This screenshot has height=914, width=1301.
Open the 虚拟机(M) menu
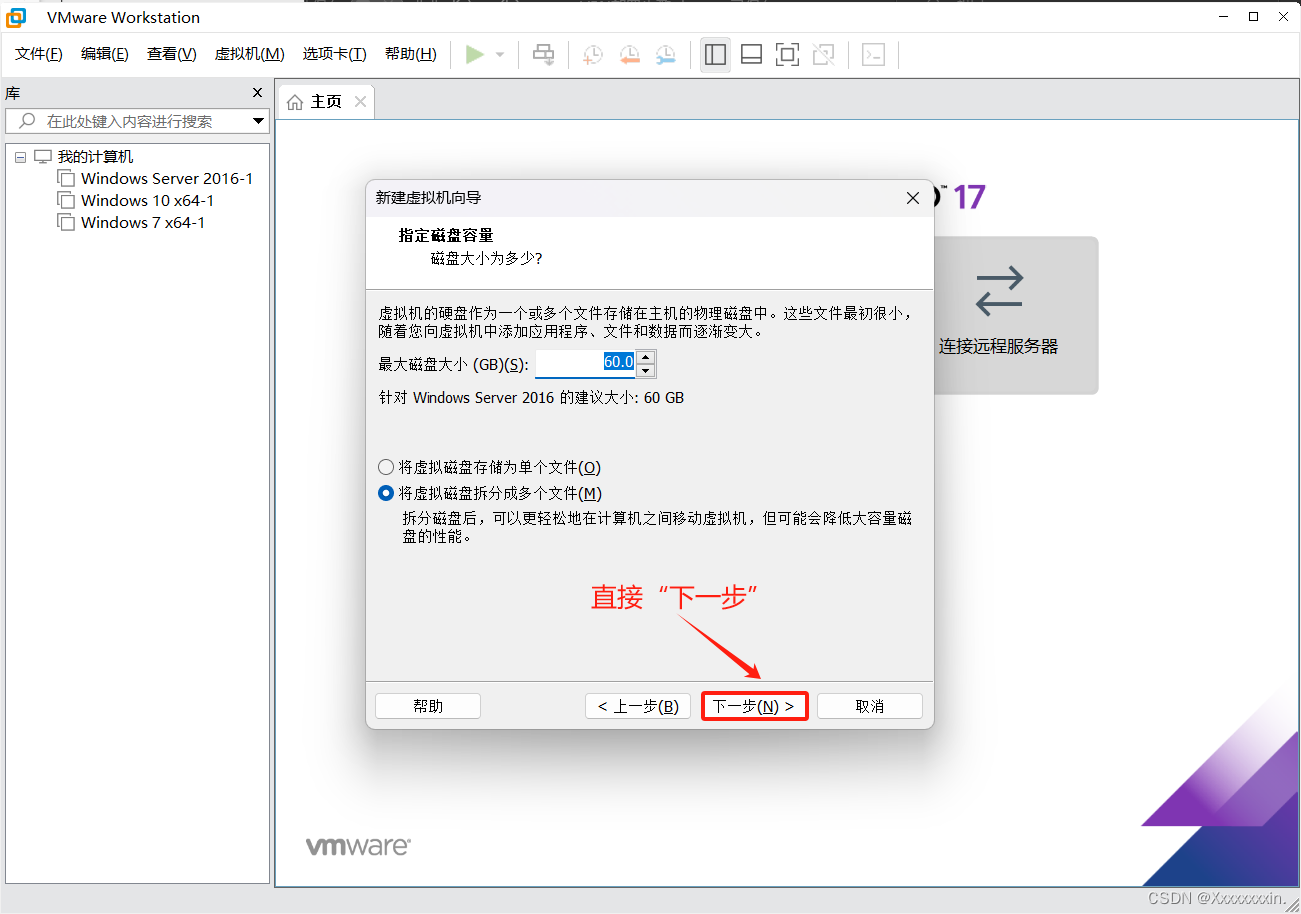[249, 54]
